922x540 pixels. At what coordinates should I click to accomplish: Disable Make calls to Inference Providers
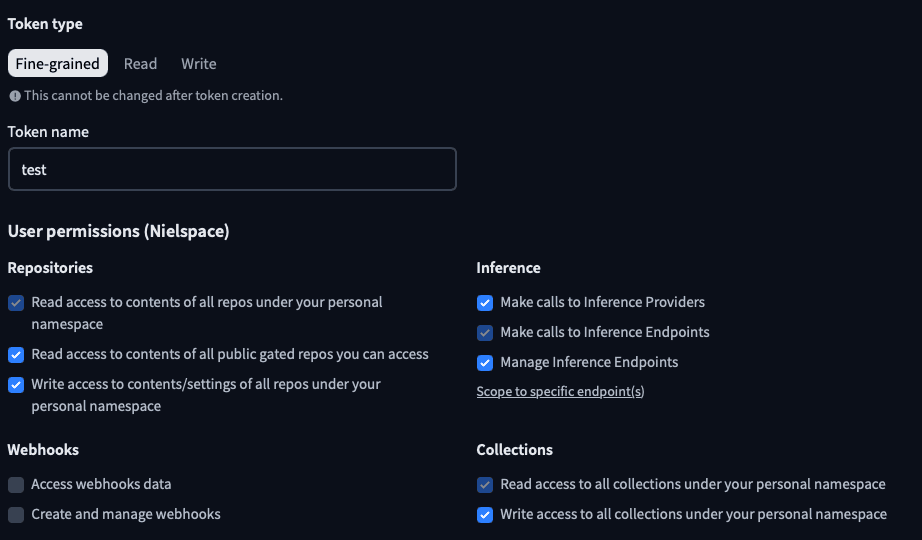tap(485, 303)
